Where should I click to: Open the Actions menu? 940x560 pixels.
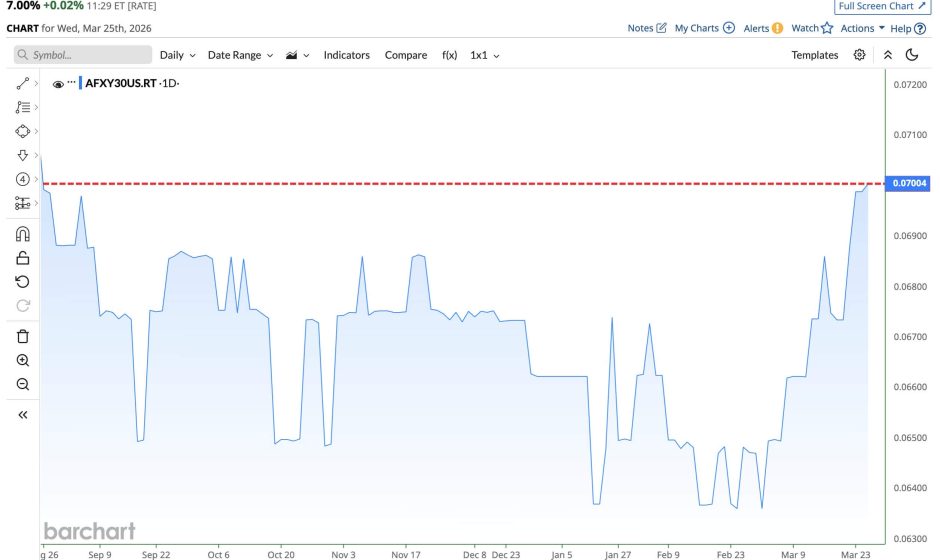click(862, 28)
